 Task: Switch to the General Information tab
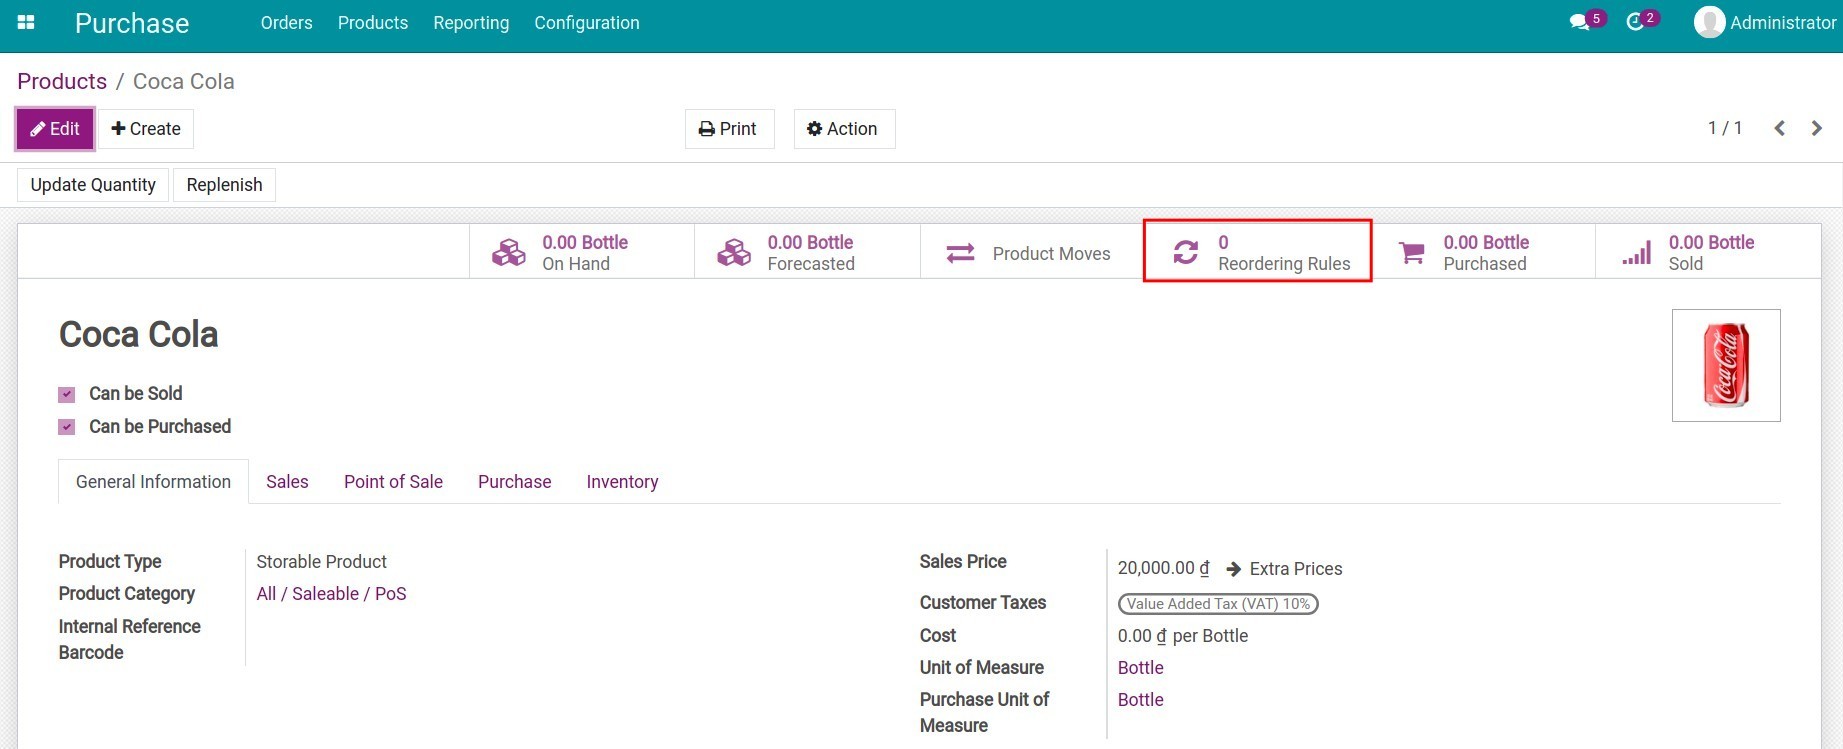153,481
